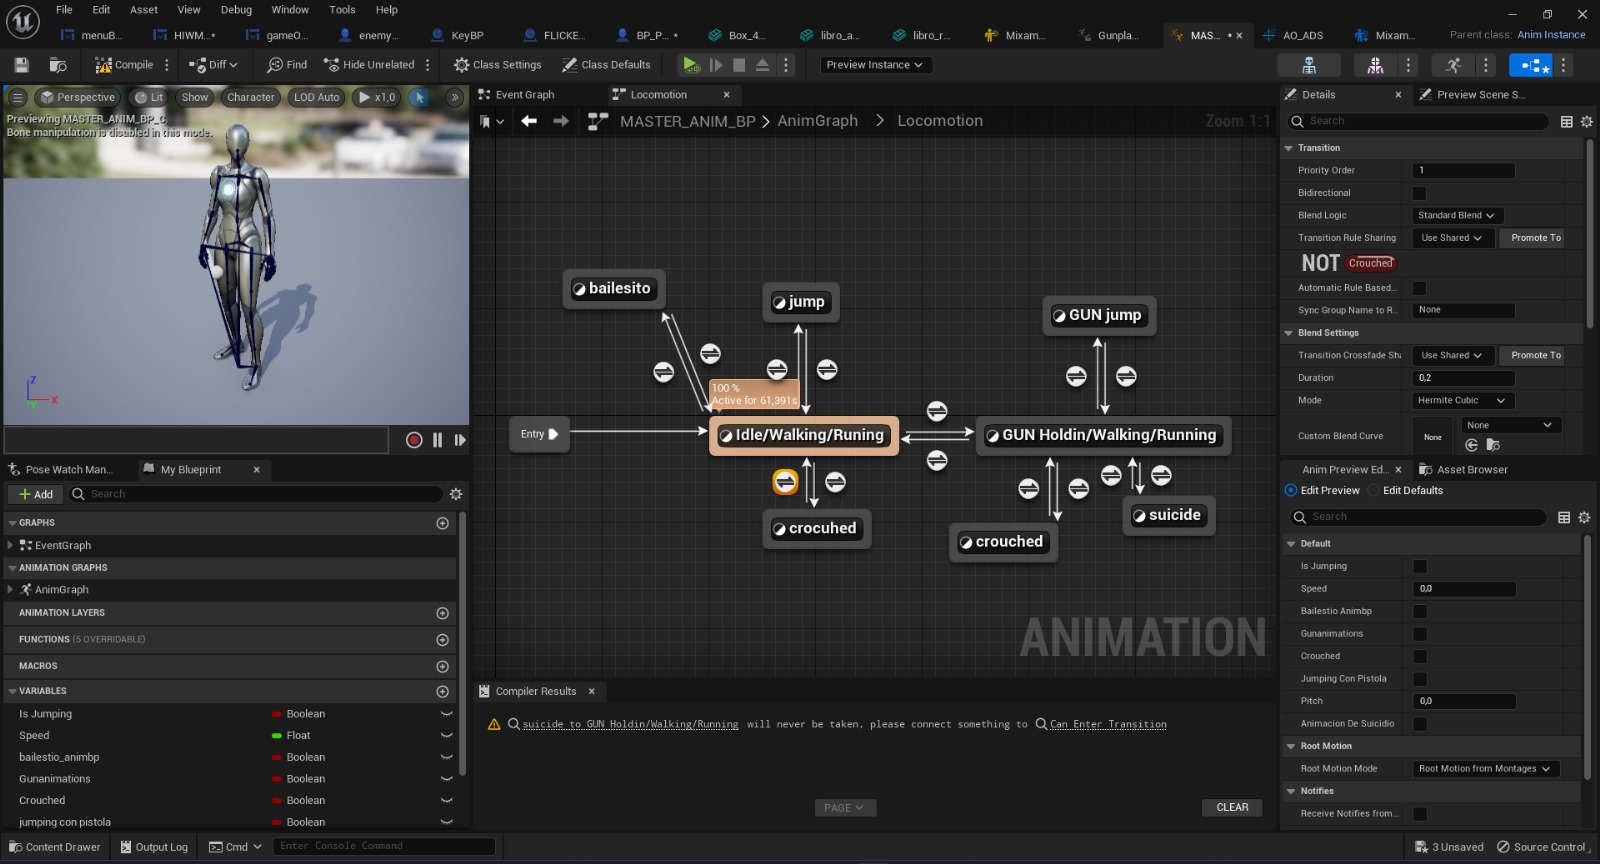Click the Stop simulation icon
The image size is (1600, 864).
pyautogui.click(x=739, y=65)
